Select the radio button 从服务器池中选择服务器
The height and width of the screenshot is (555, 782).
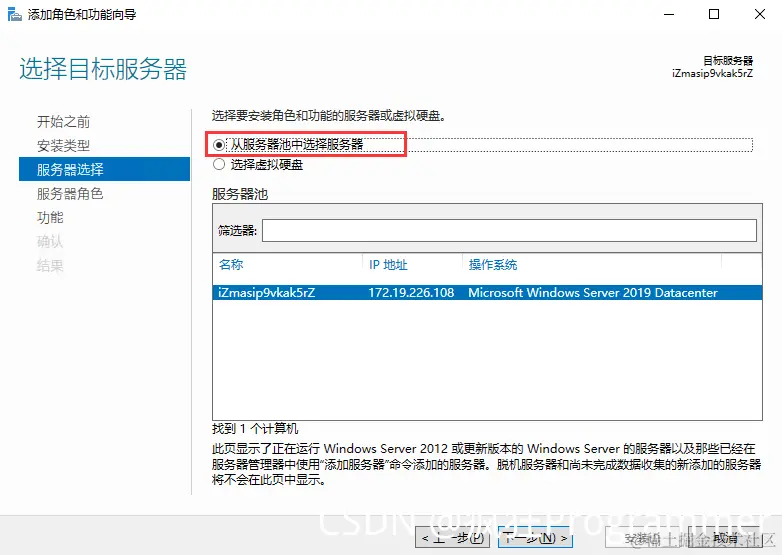(x=218, y=145)
